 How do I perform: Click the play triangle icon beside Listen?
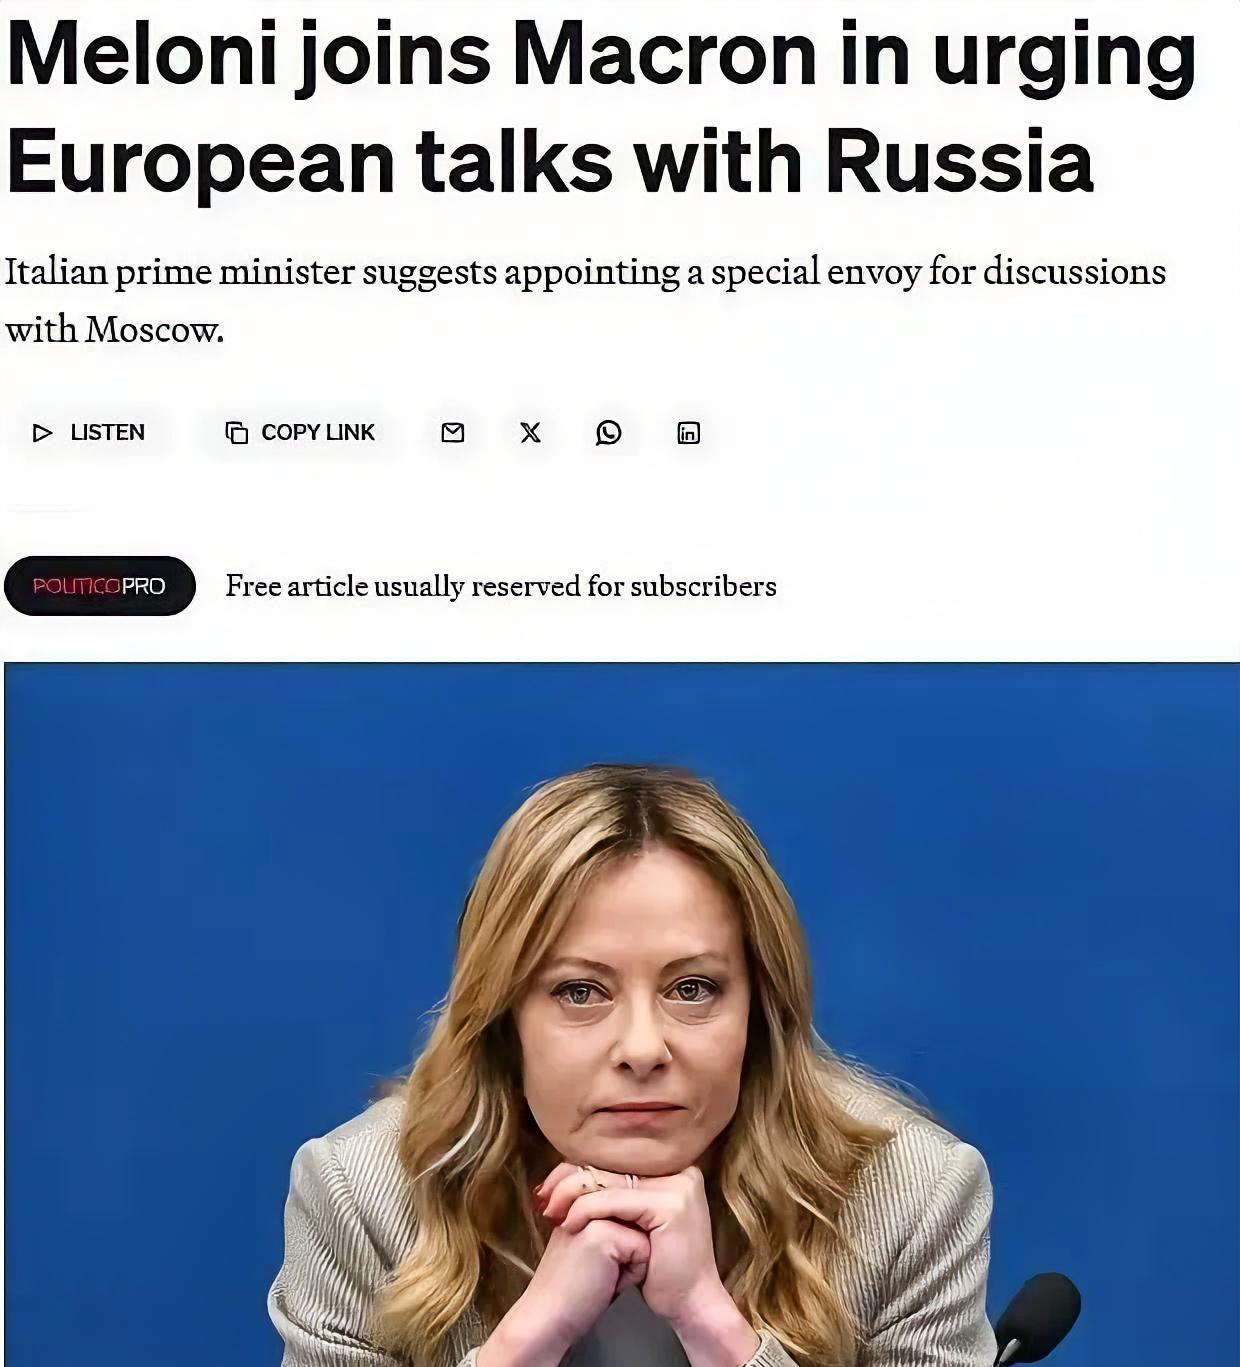click(x=42, y=433)
